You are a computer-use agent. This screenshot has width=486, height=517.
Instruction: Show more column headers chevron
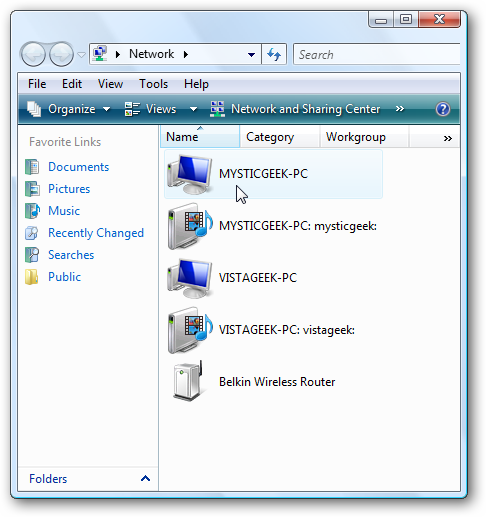[x=448, y=138]
